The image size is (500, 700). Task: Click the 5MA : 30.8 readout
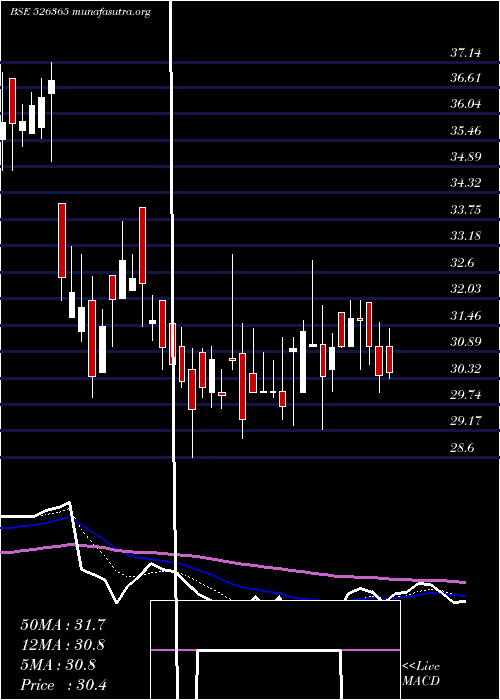click(x=58, y=665)
